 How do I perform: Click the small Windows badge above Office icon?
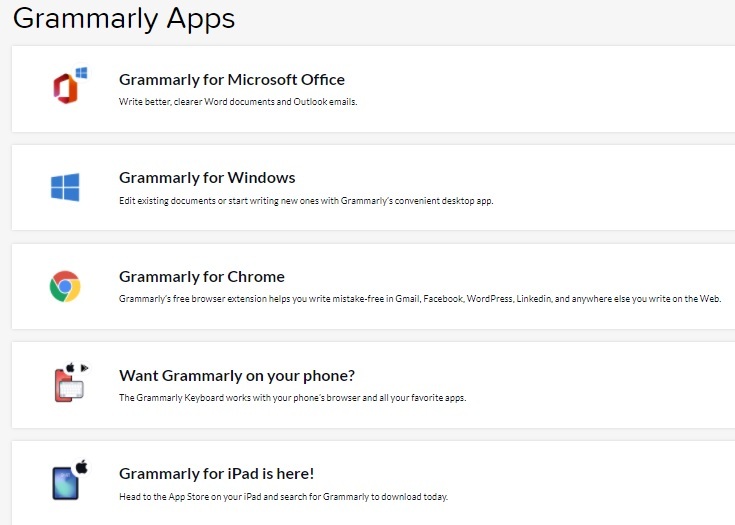(82, 73)
